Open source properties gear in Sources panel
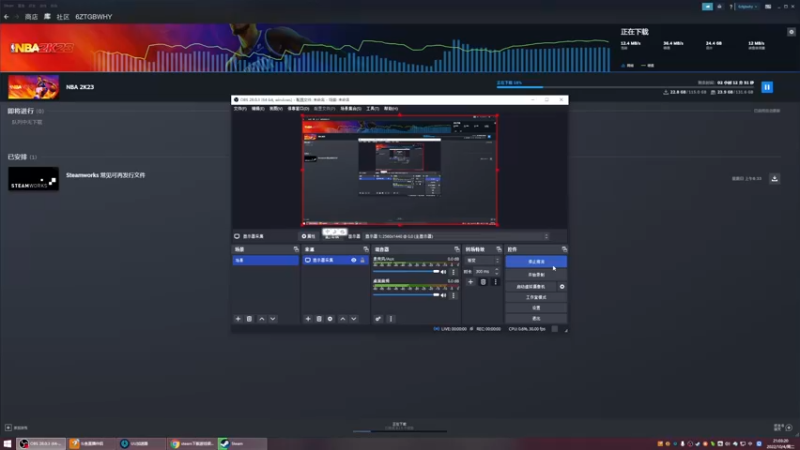The height and width of the screenshot is (450, 800). tap(330, 319)
